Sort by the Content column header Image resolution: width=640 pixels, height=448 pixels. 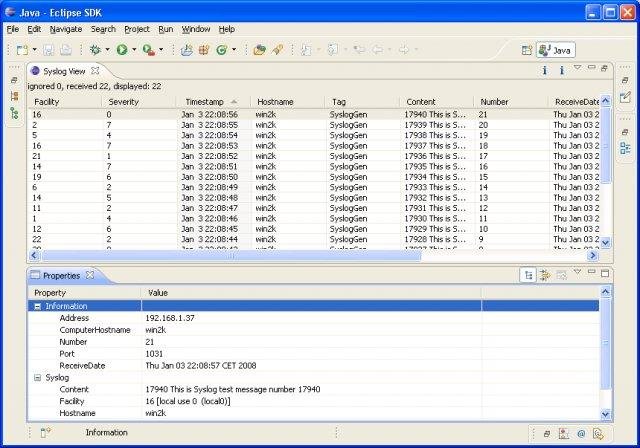436,102
